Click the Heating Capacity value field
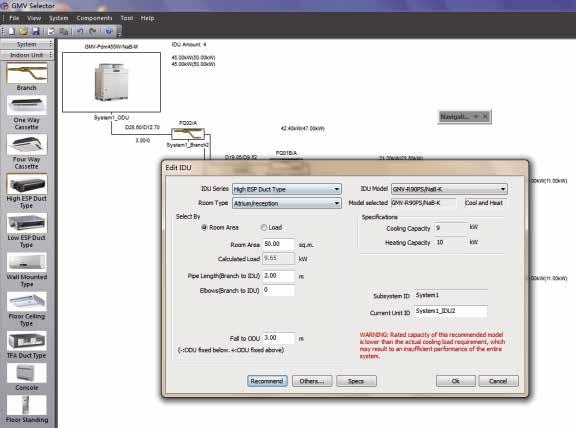576x428 pixels. (x=450, y=242)
